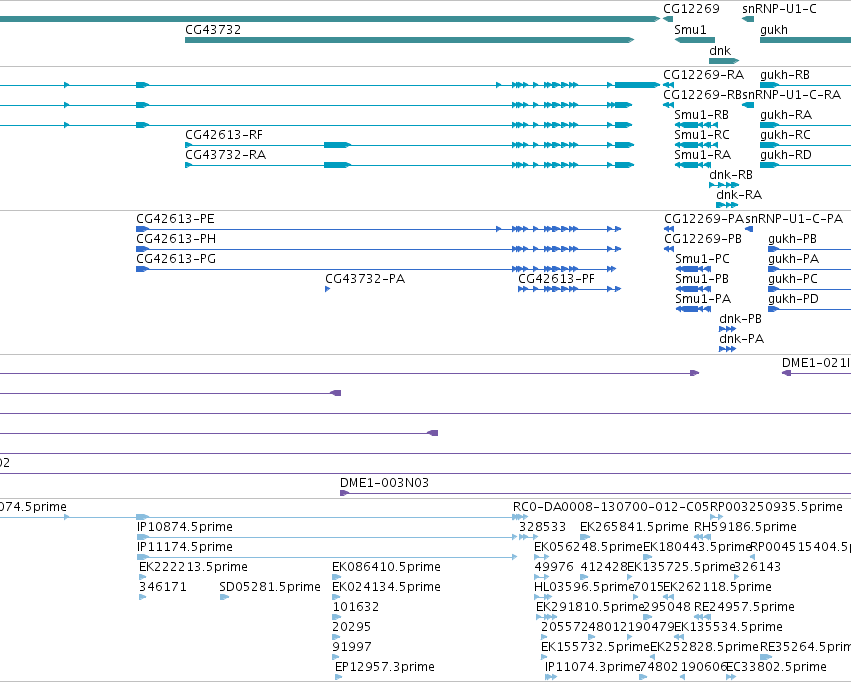Select the Smu1-RB transcript
851x682 pixels.
click(701, 115)
